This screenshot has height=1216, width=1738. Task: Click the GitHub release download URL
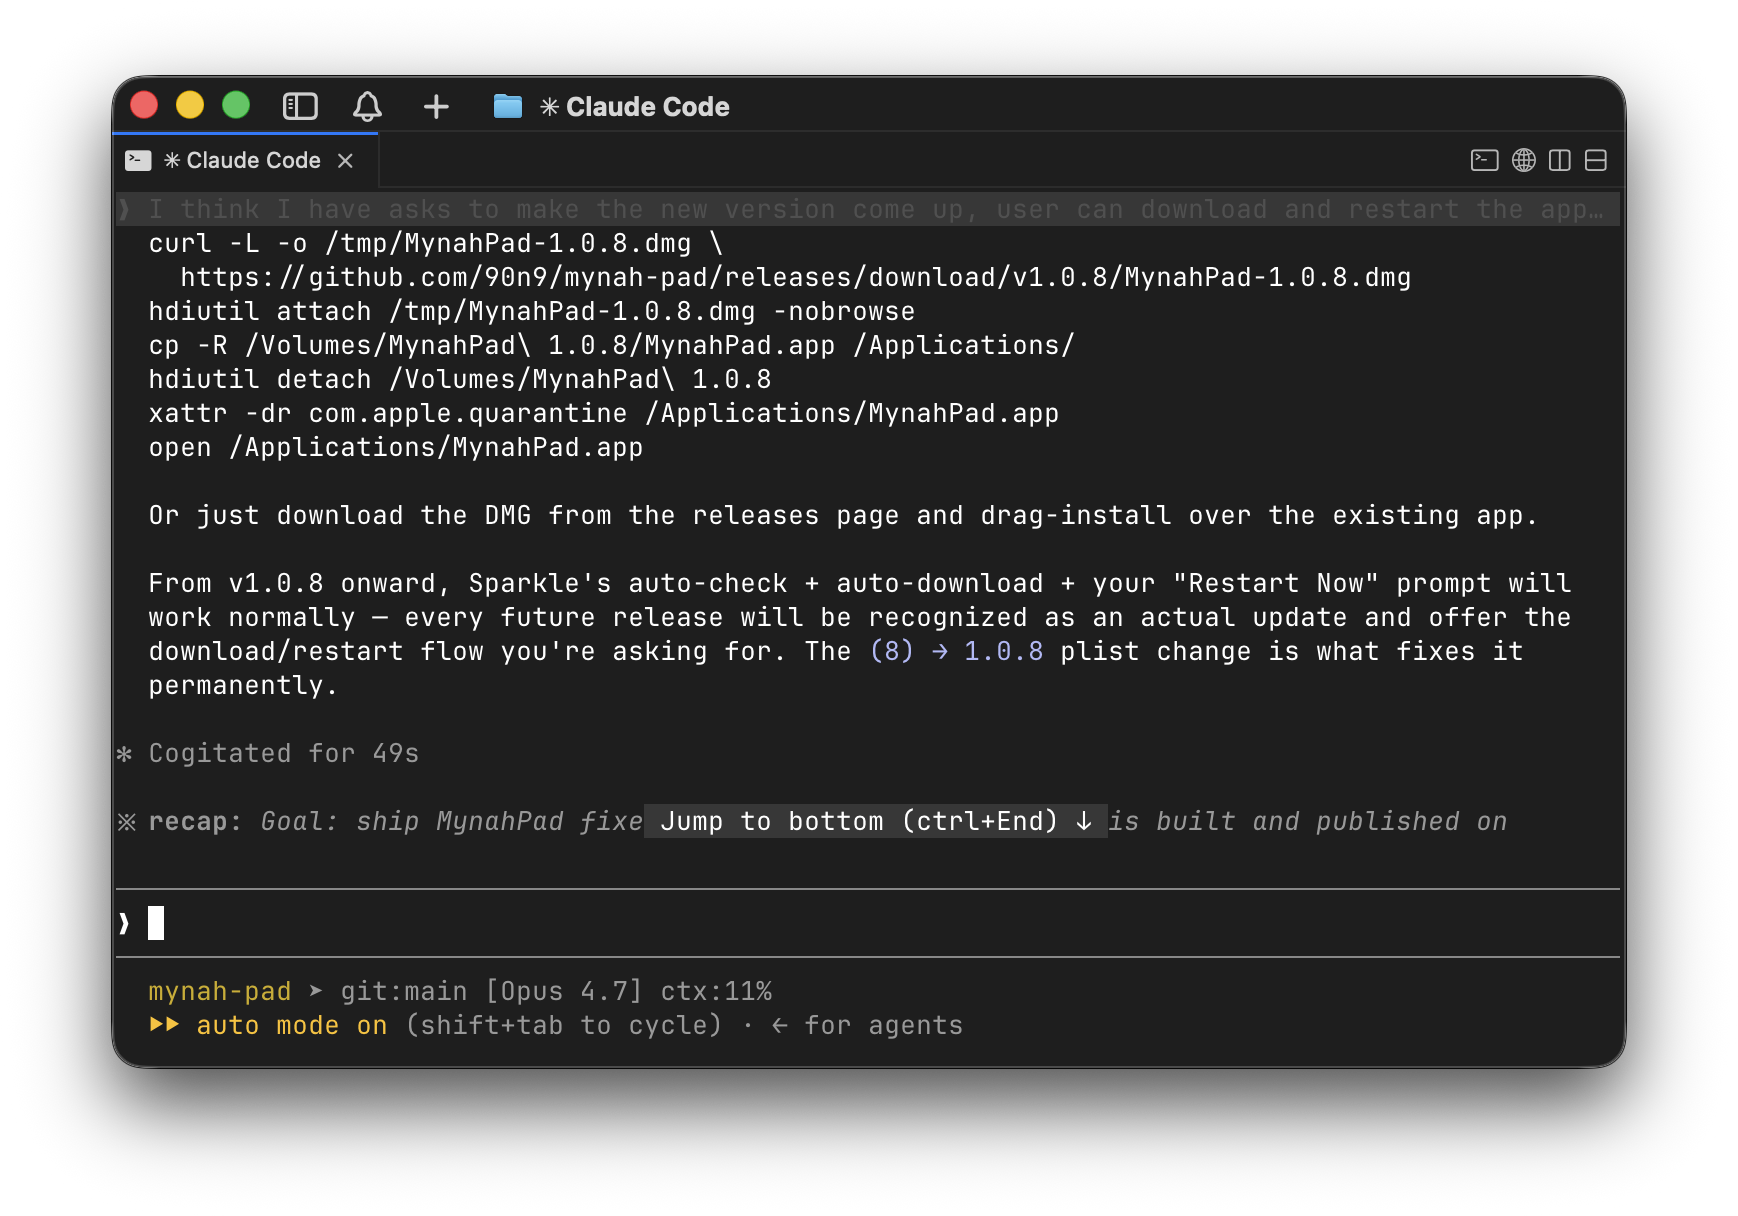[x=795, y=277]
